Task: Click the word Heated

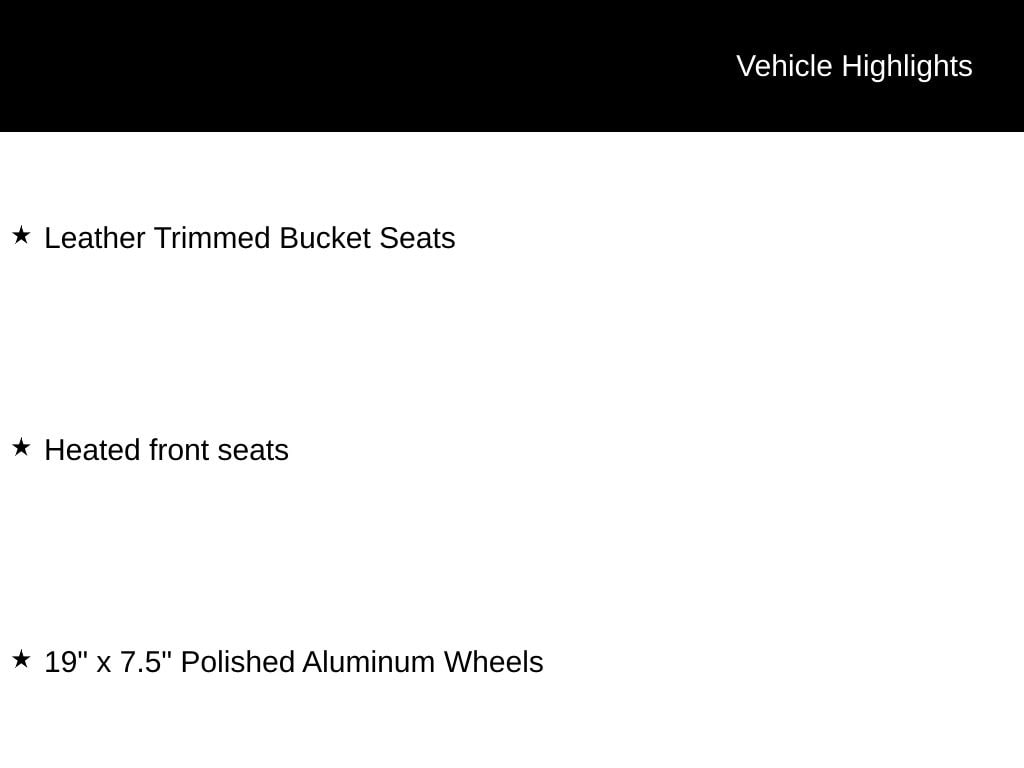Action: pos(92,450)
